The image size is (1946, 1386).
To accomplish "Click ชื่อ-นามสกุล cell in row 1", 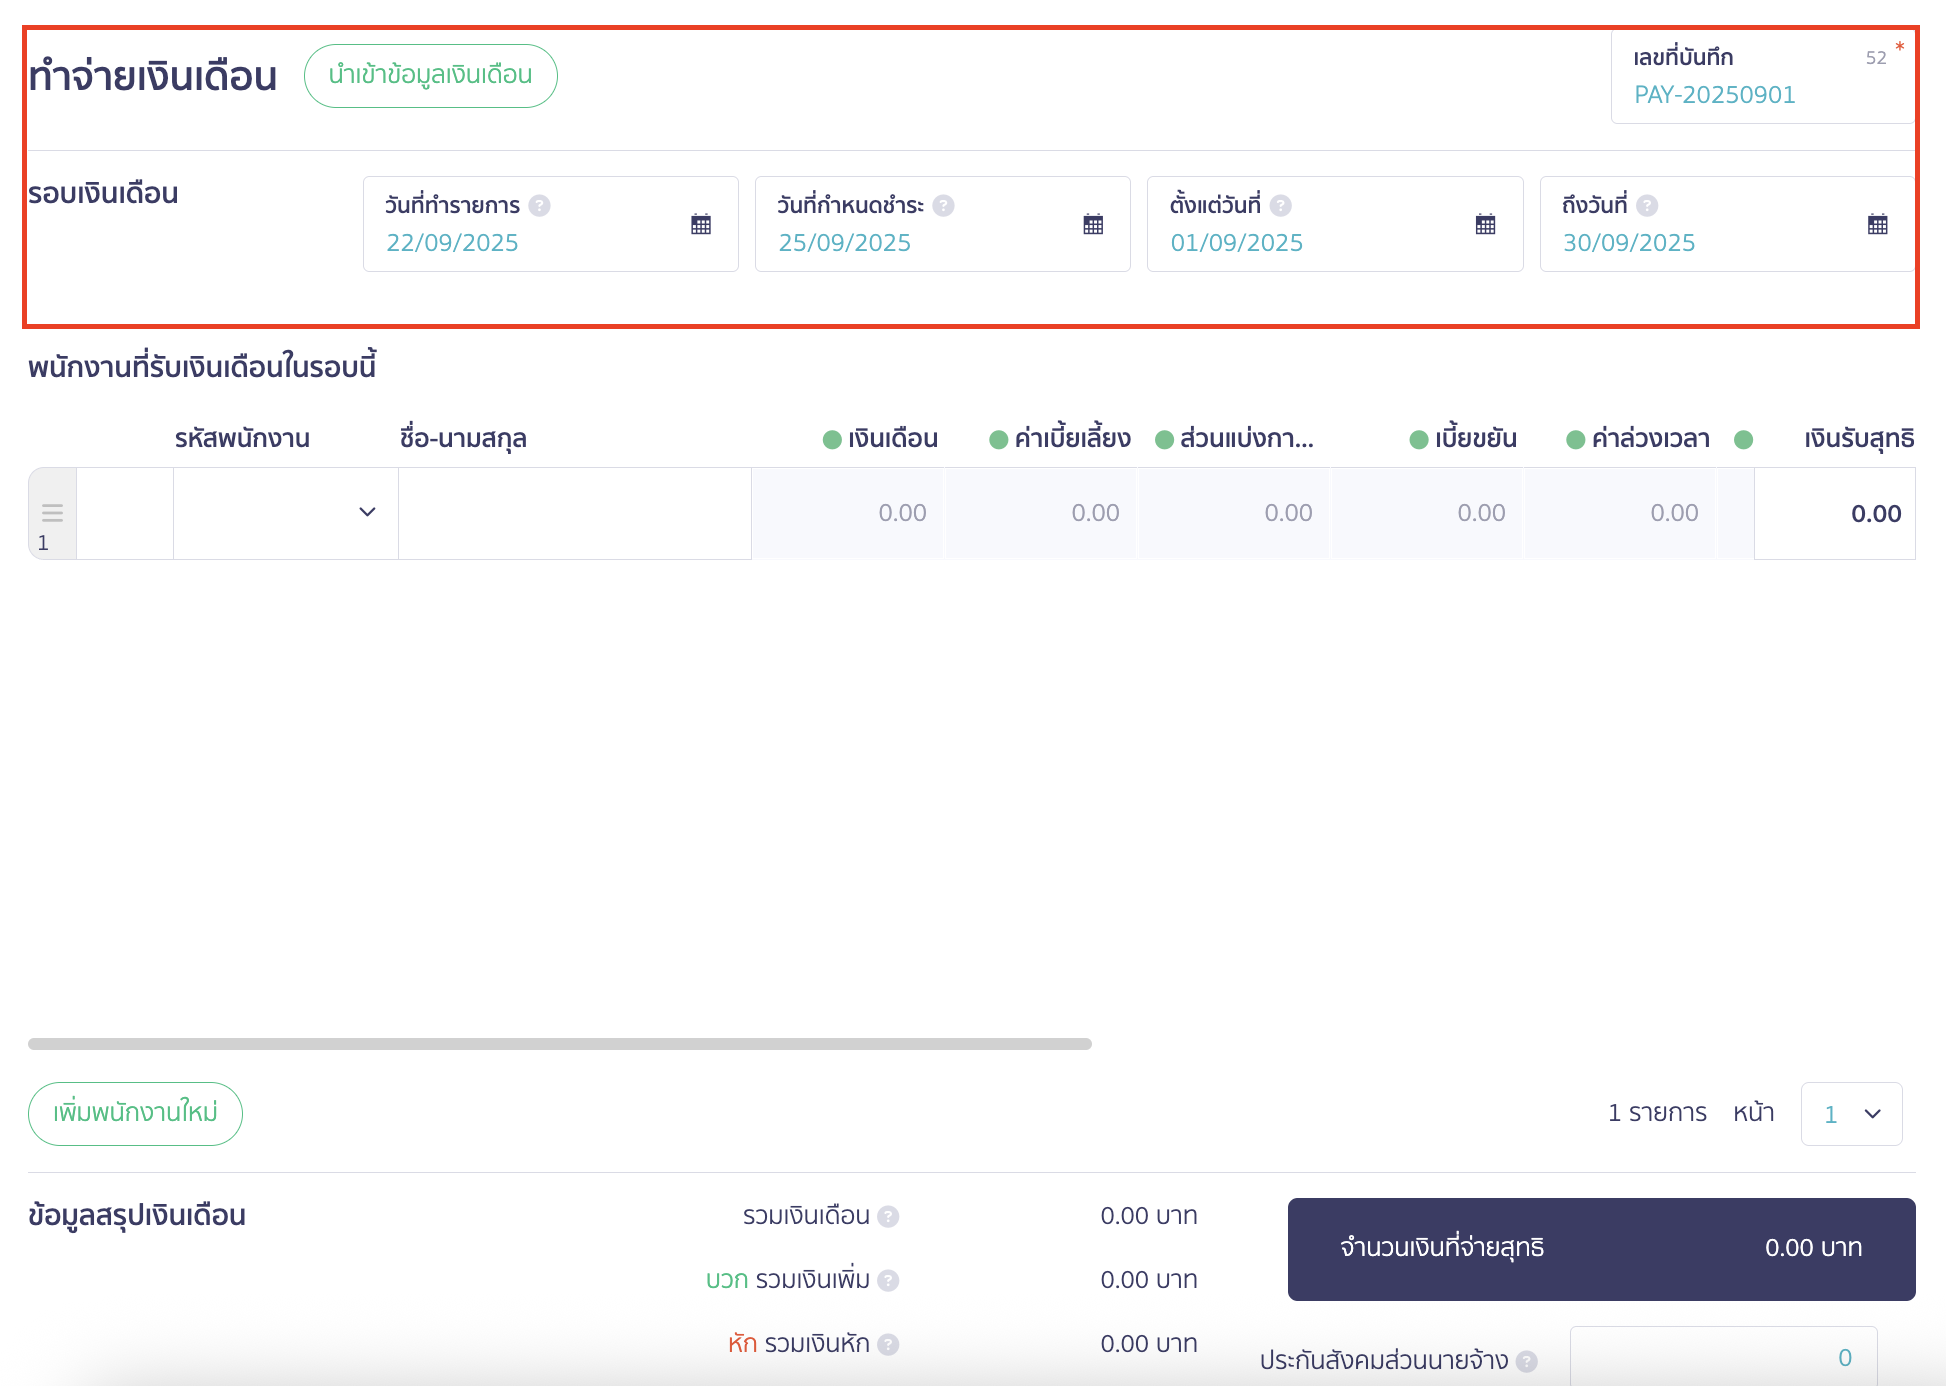I will [574, 513].
